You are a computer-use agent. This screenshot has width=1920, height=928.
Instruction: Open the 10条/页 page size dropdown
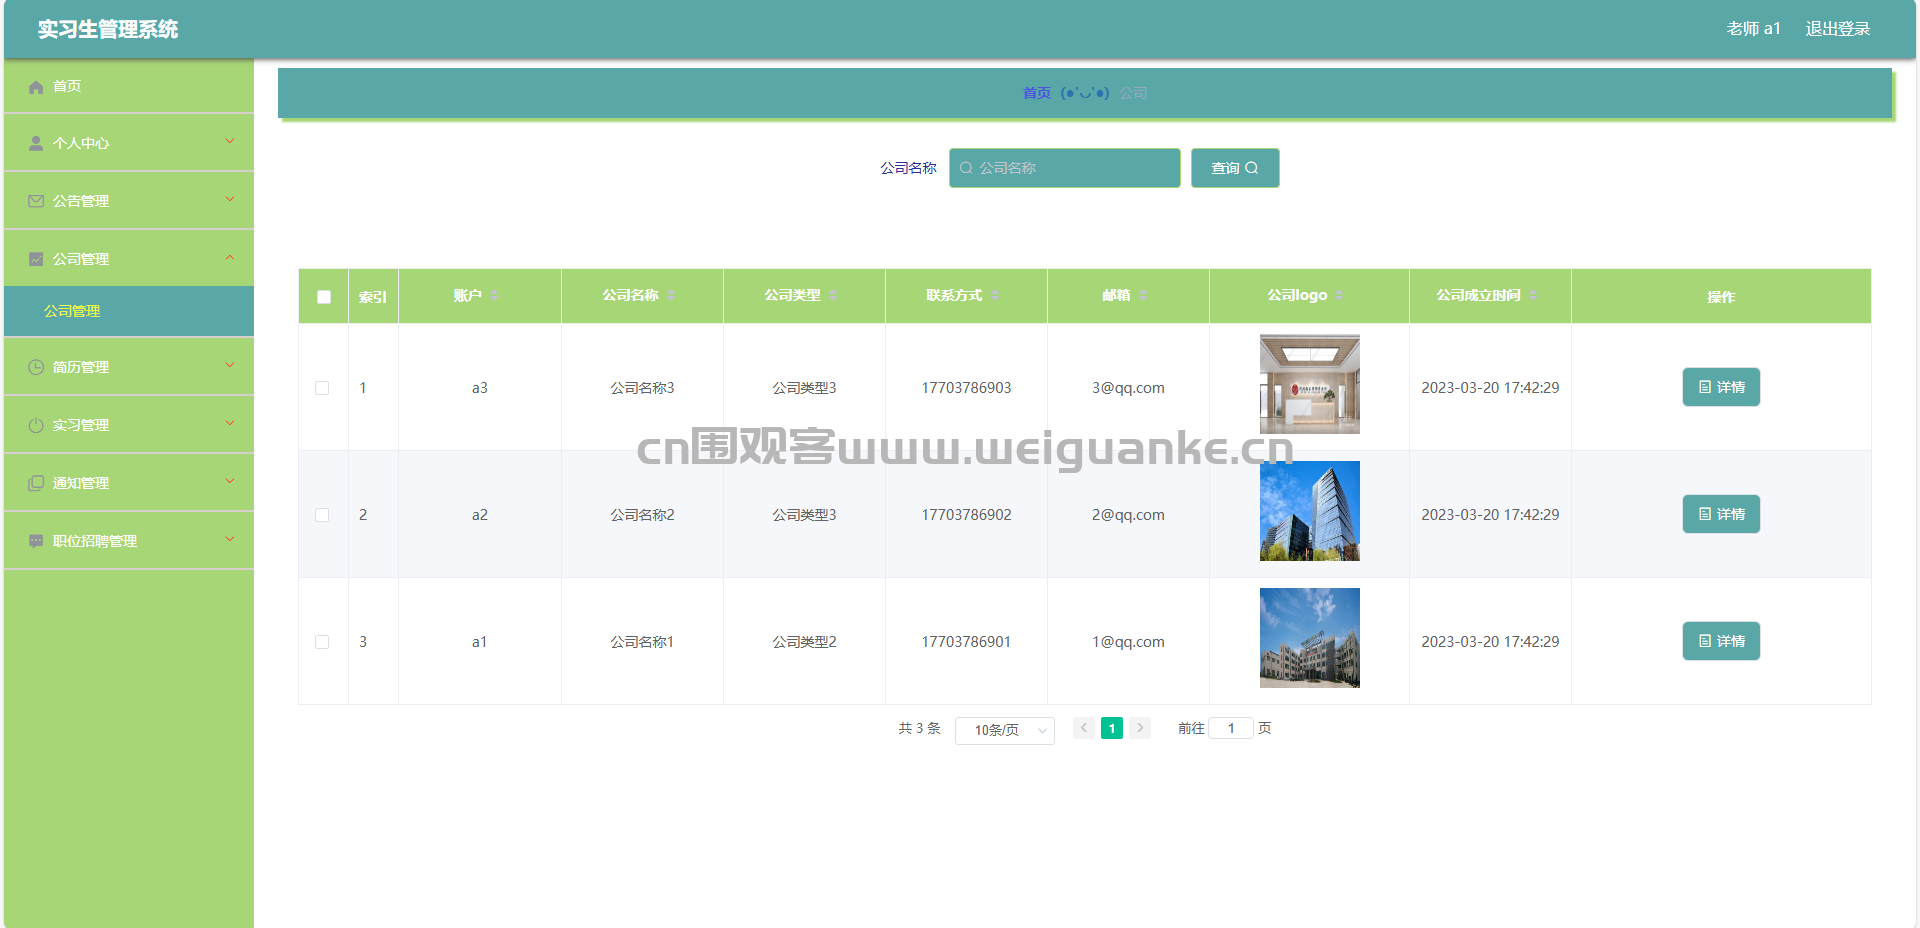pyautogui.click(x=1005, y=730)
